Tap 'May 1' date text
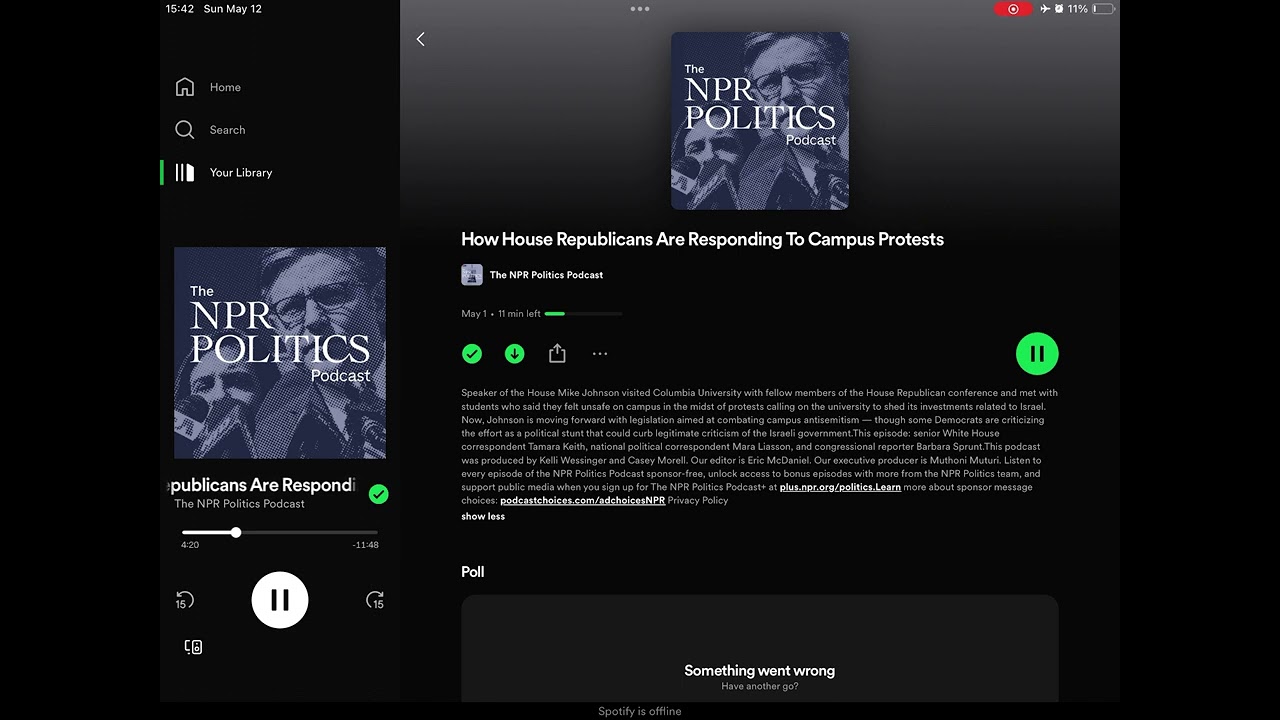 [x=474, y=314]
